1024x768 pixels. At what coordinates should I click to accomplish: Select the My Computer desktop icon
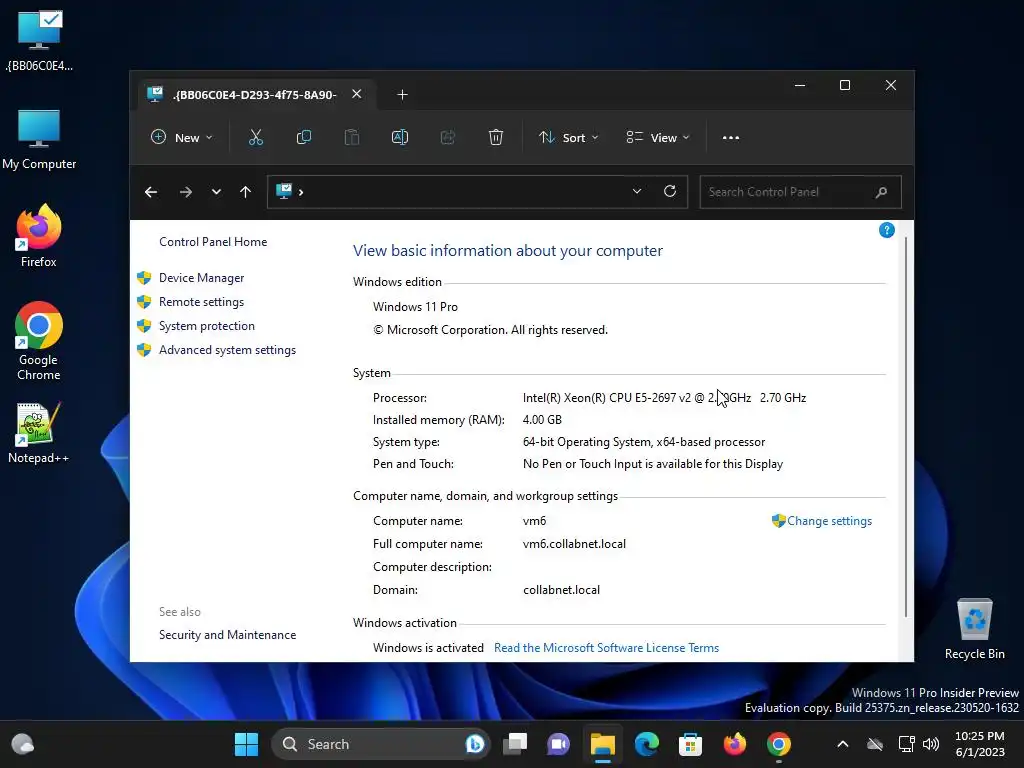39,139
